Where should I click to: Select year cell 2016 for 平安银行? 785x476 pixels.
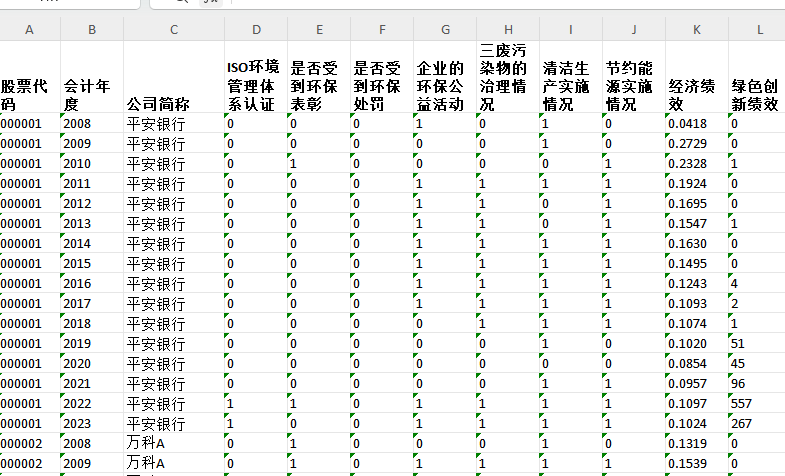pos(92,283)
